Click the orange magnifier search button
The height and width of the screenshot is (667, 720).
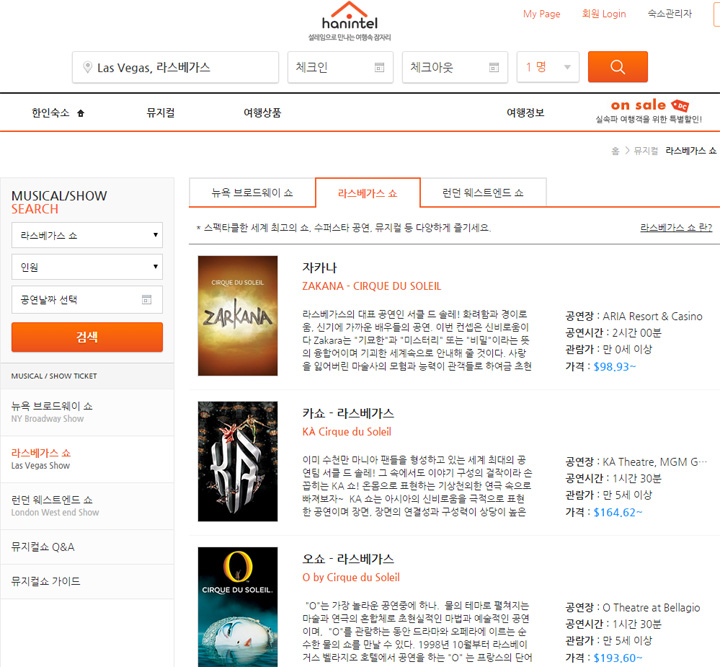[x=618, y=67]
